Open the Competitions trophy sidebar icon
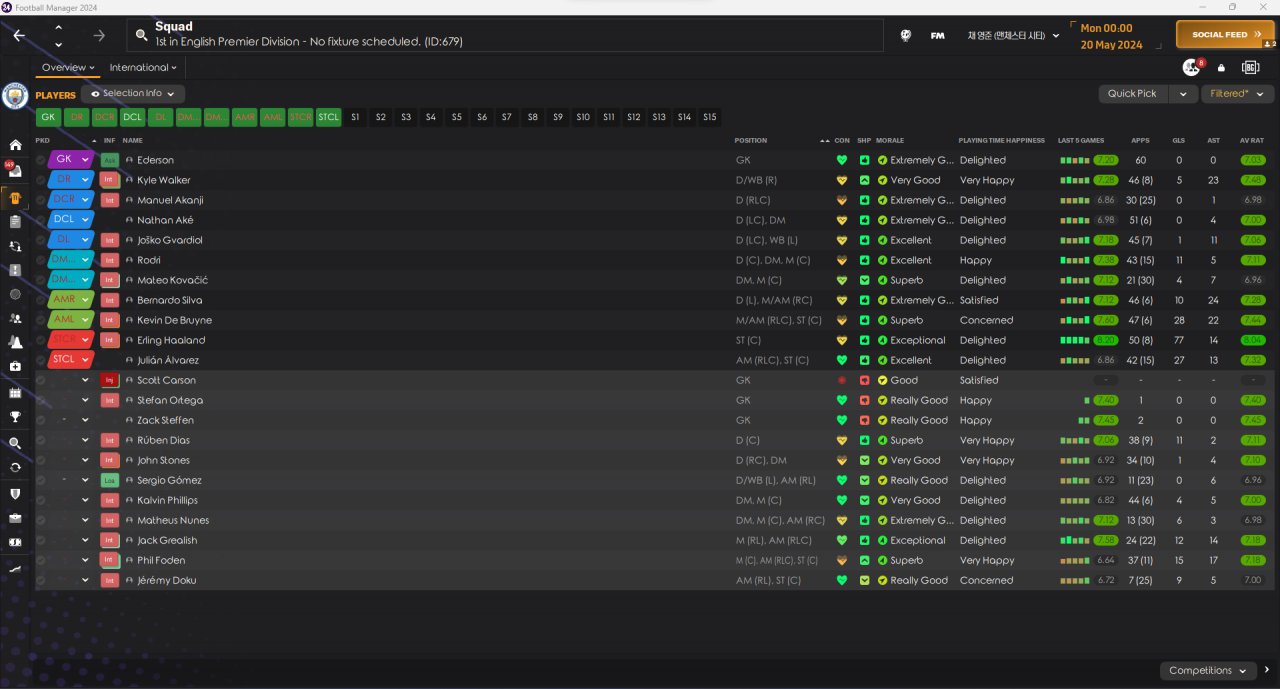Viewport: 1280px width, 689px height. (x=15, y=417)
